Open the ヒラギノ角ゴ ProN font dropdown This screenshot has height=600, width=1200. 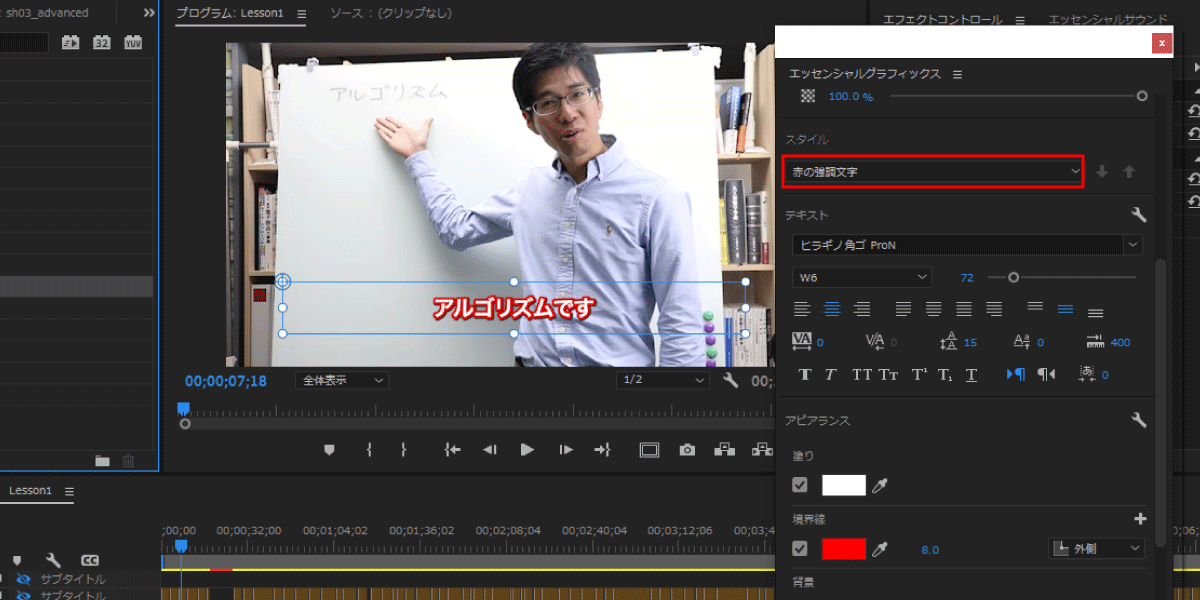(x=967, y=244)
